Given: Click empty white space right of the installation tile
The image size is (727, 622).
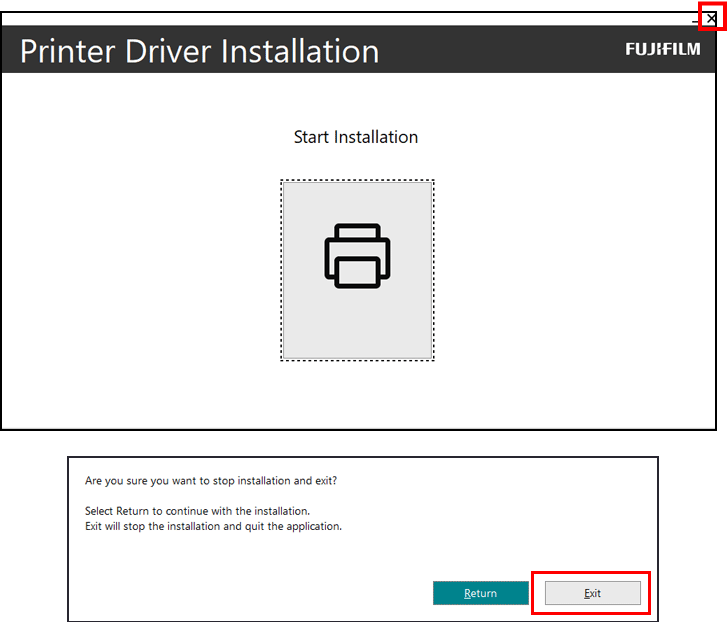Looking at the screenshot, I should click(x=570, y=270).
